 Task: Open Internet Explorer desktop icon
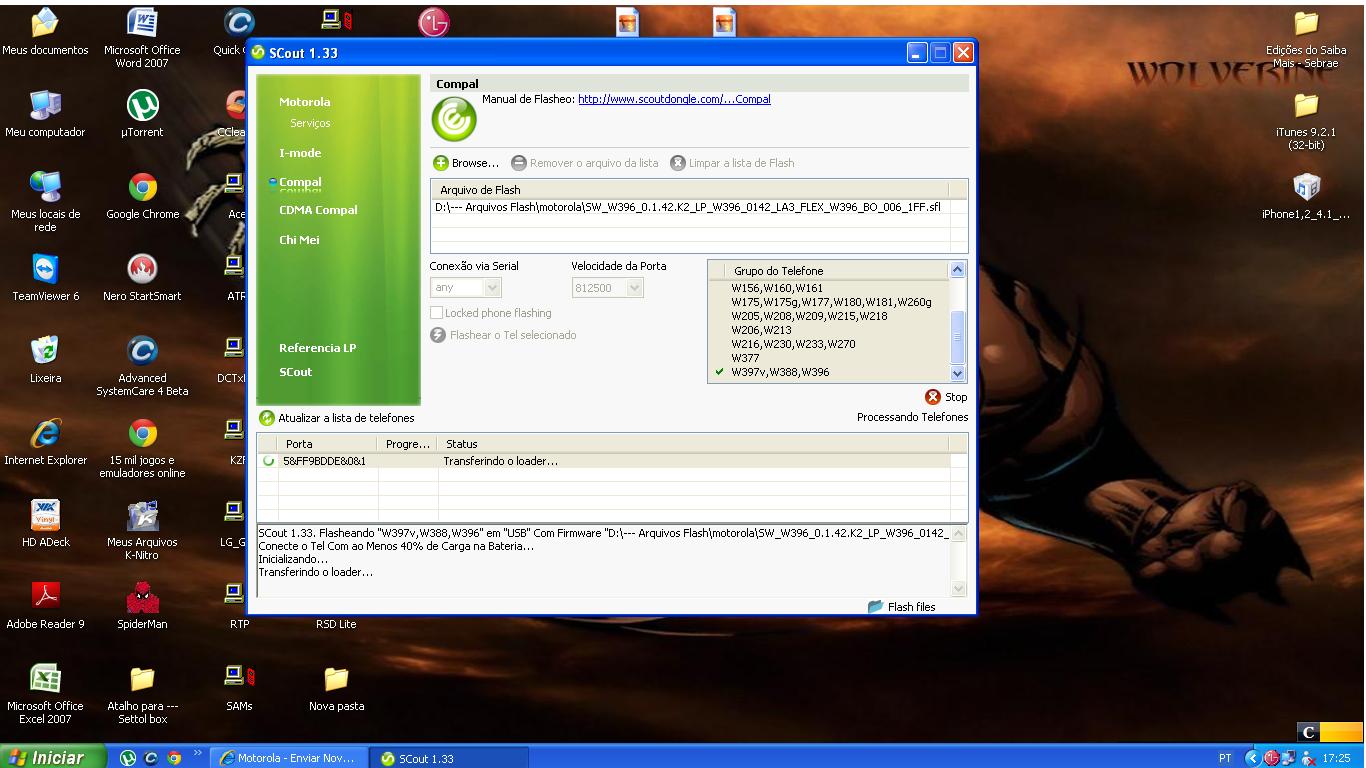(45, 442)
